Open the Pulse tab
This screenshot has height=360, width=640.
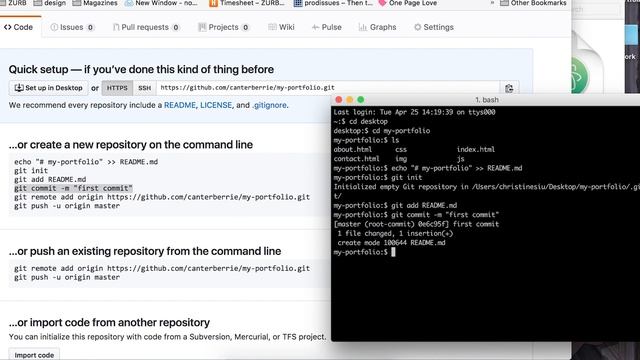click(327, 27)
